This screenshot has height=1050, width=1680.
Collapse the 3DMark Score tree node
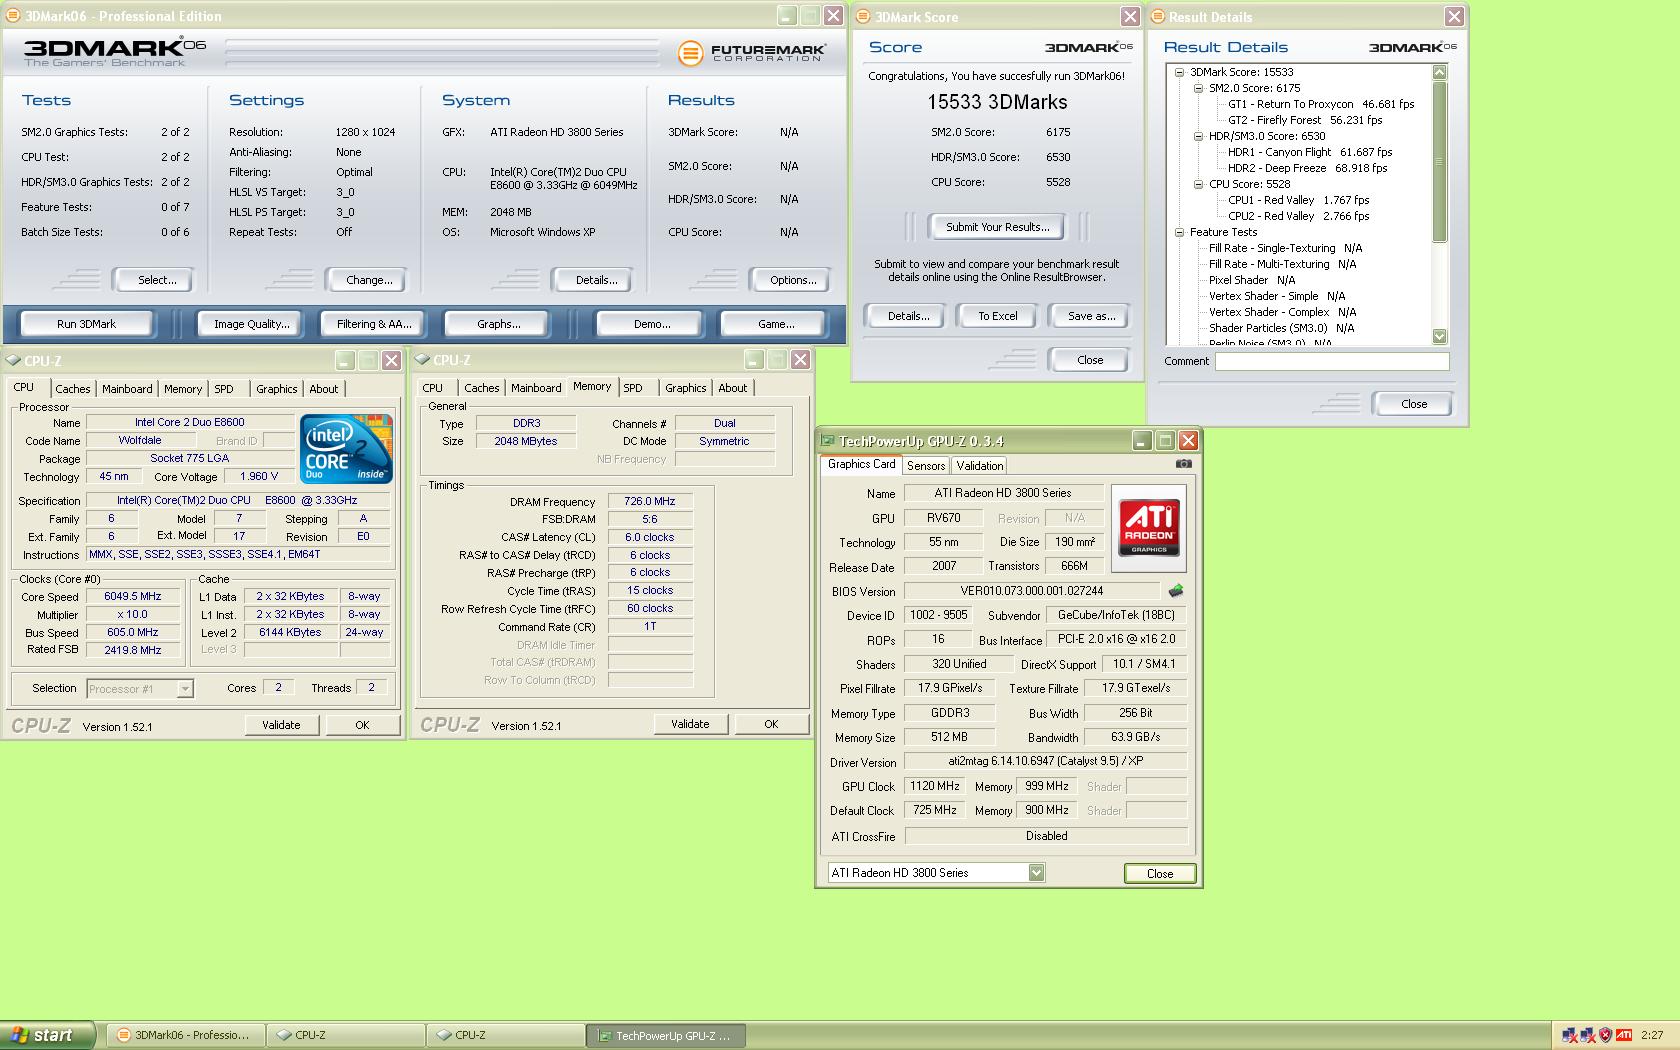pos(1179,72)
